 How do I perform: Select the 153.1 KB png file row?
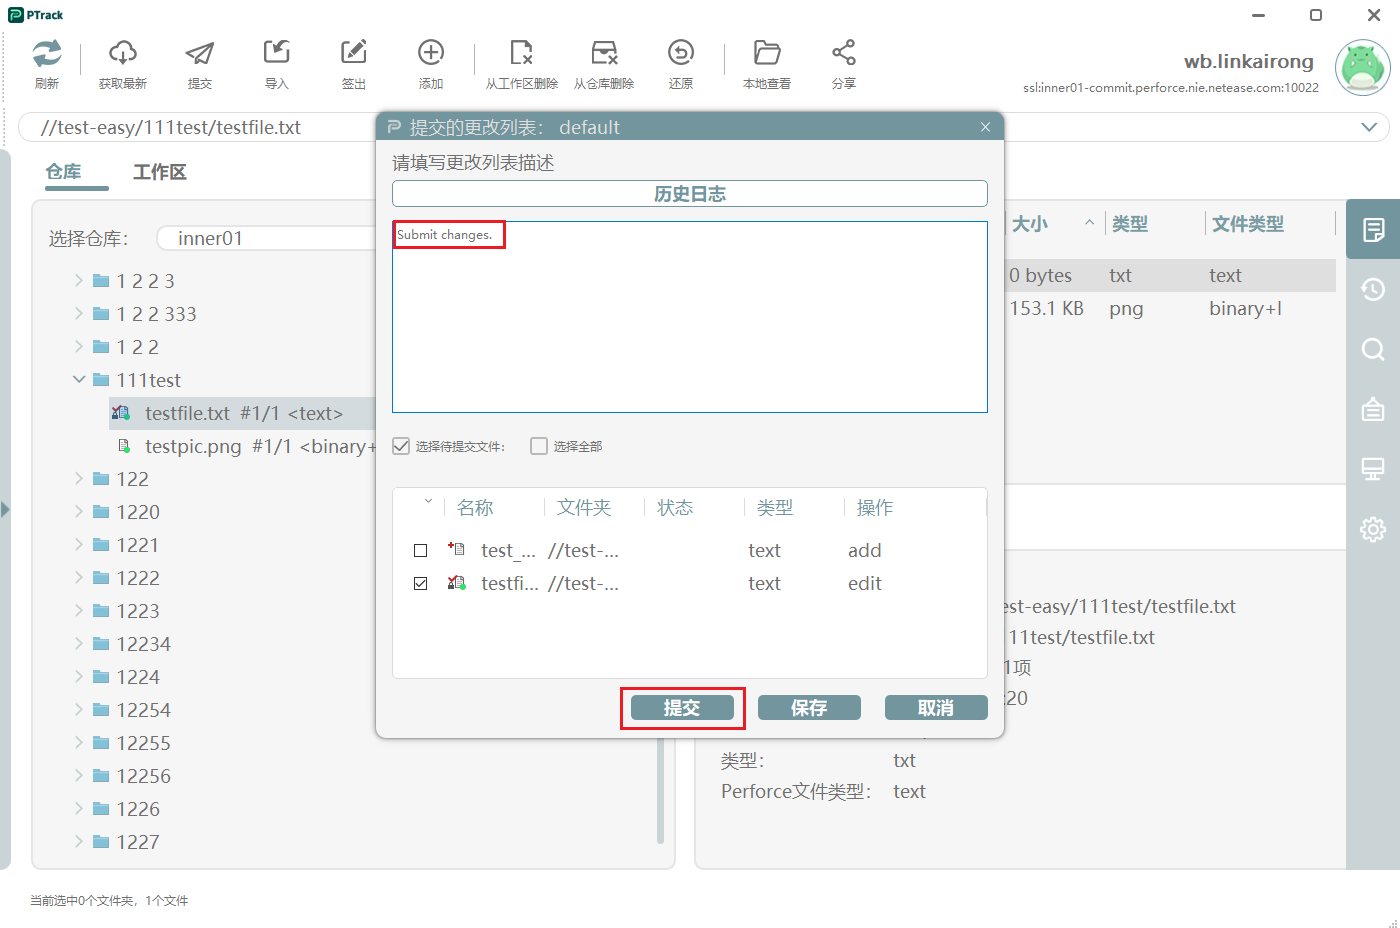[1170, 308]
